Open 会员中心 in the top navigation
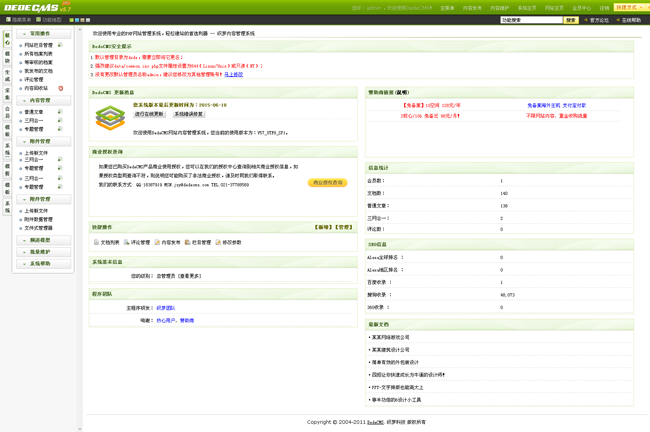 click(582, 8)
